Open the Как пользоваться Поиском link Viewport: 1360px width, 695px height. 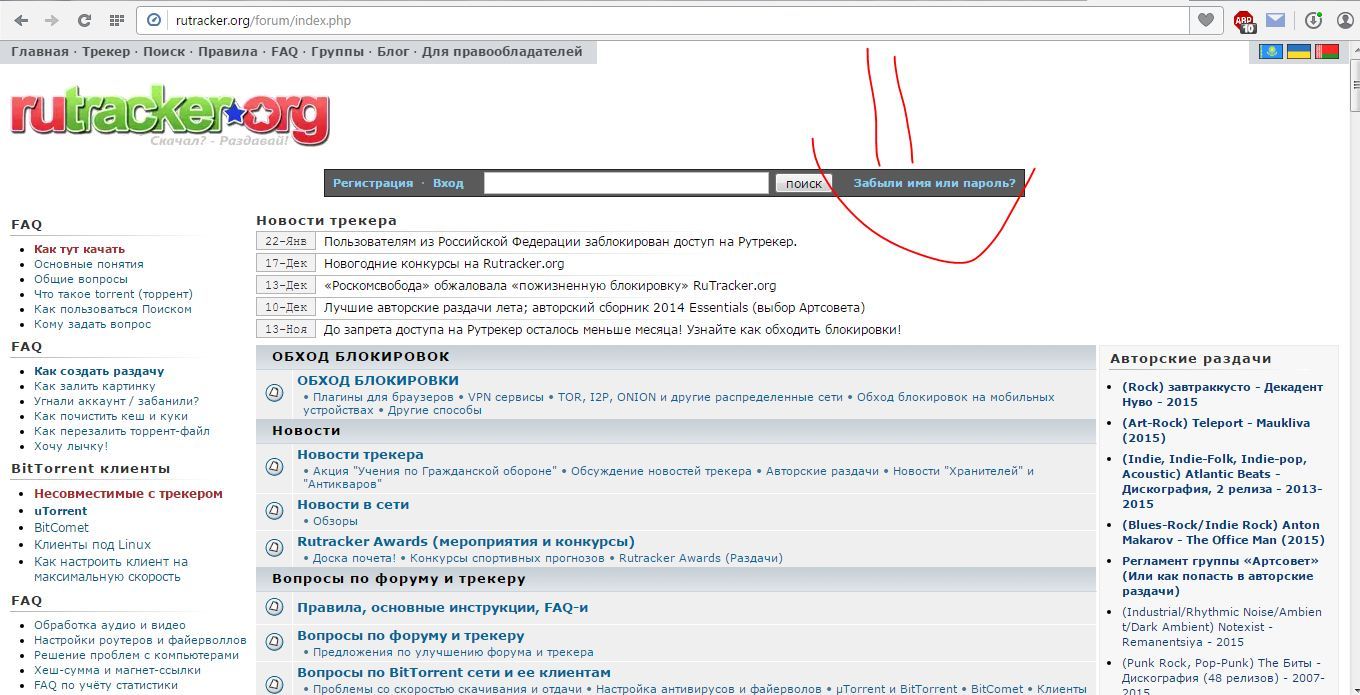click(113, 309)
